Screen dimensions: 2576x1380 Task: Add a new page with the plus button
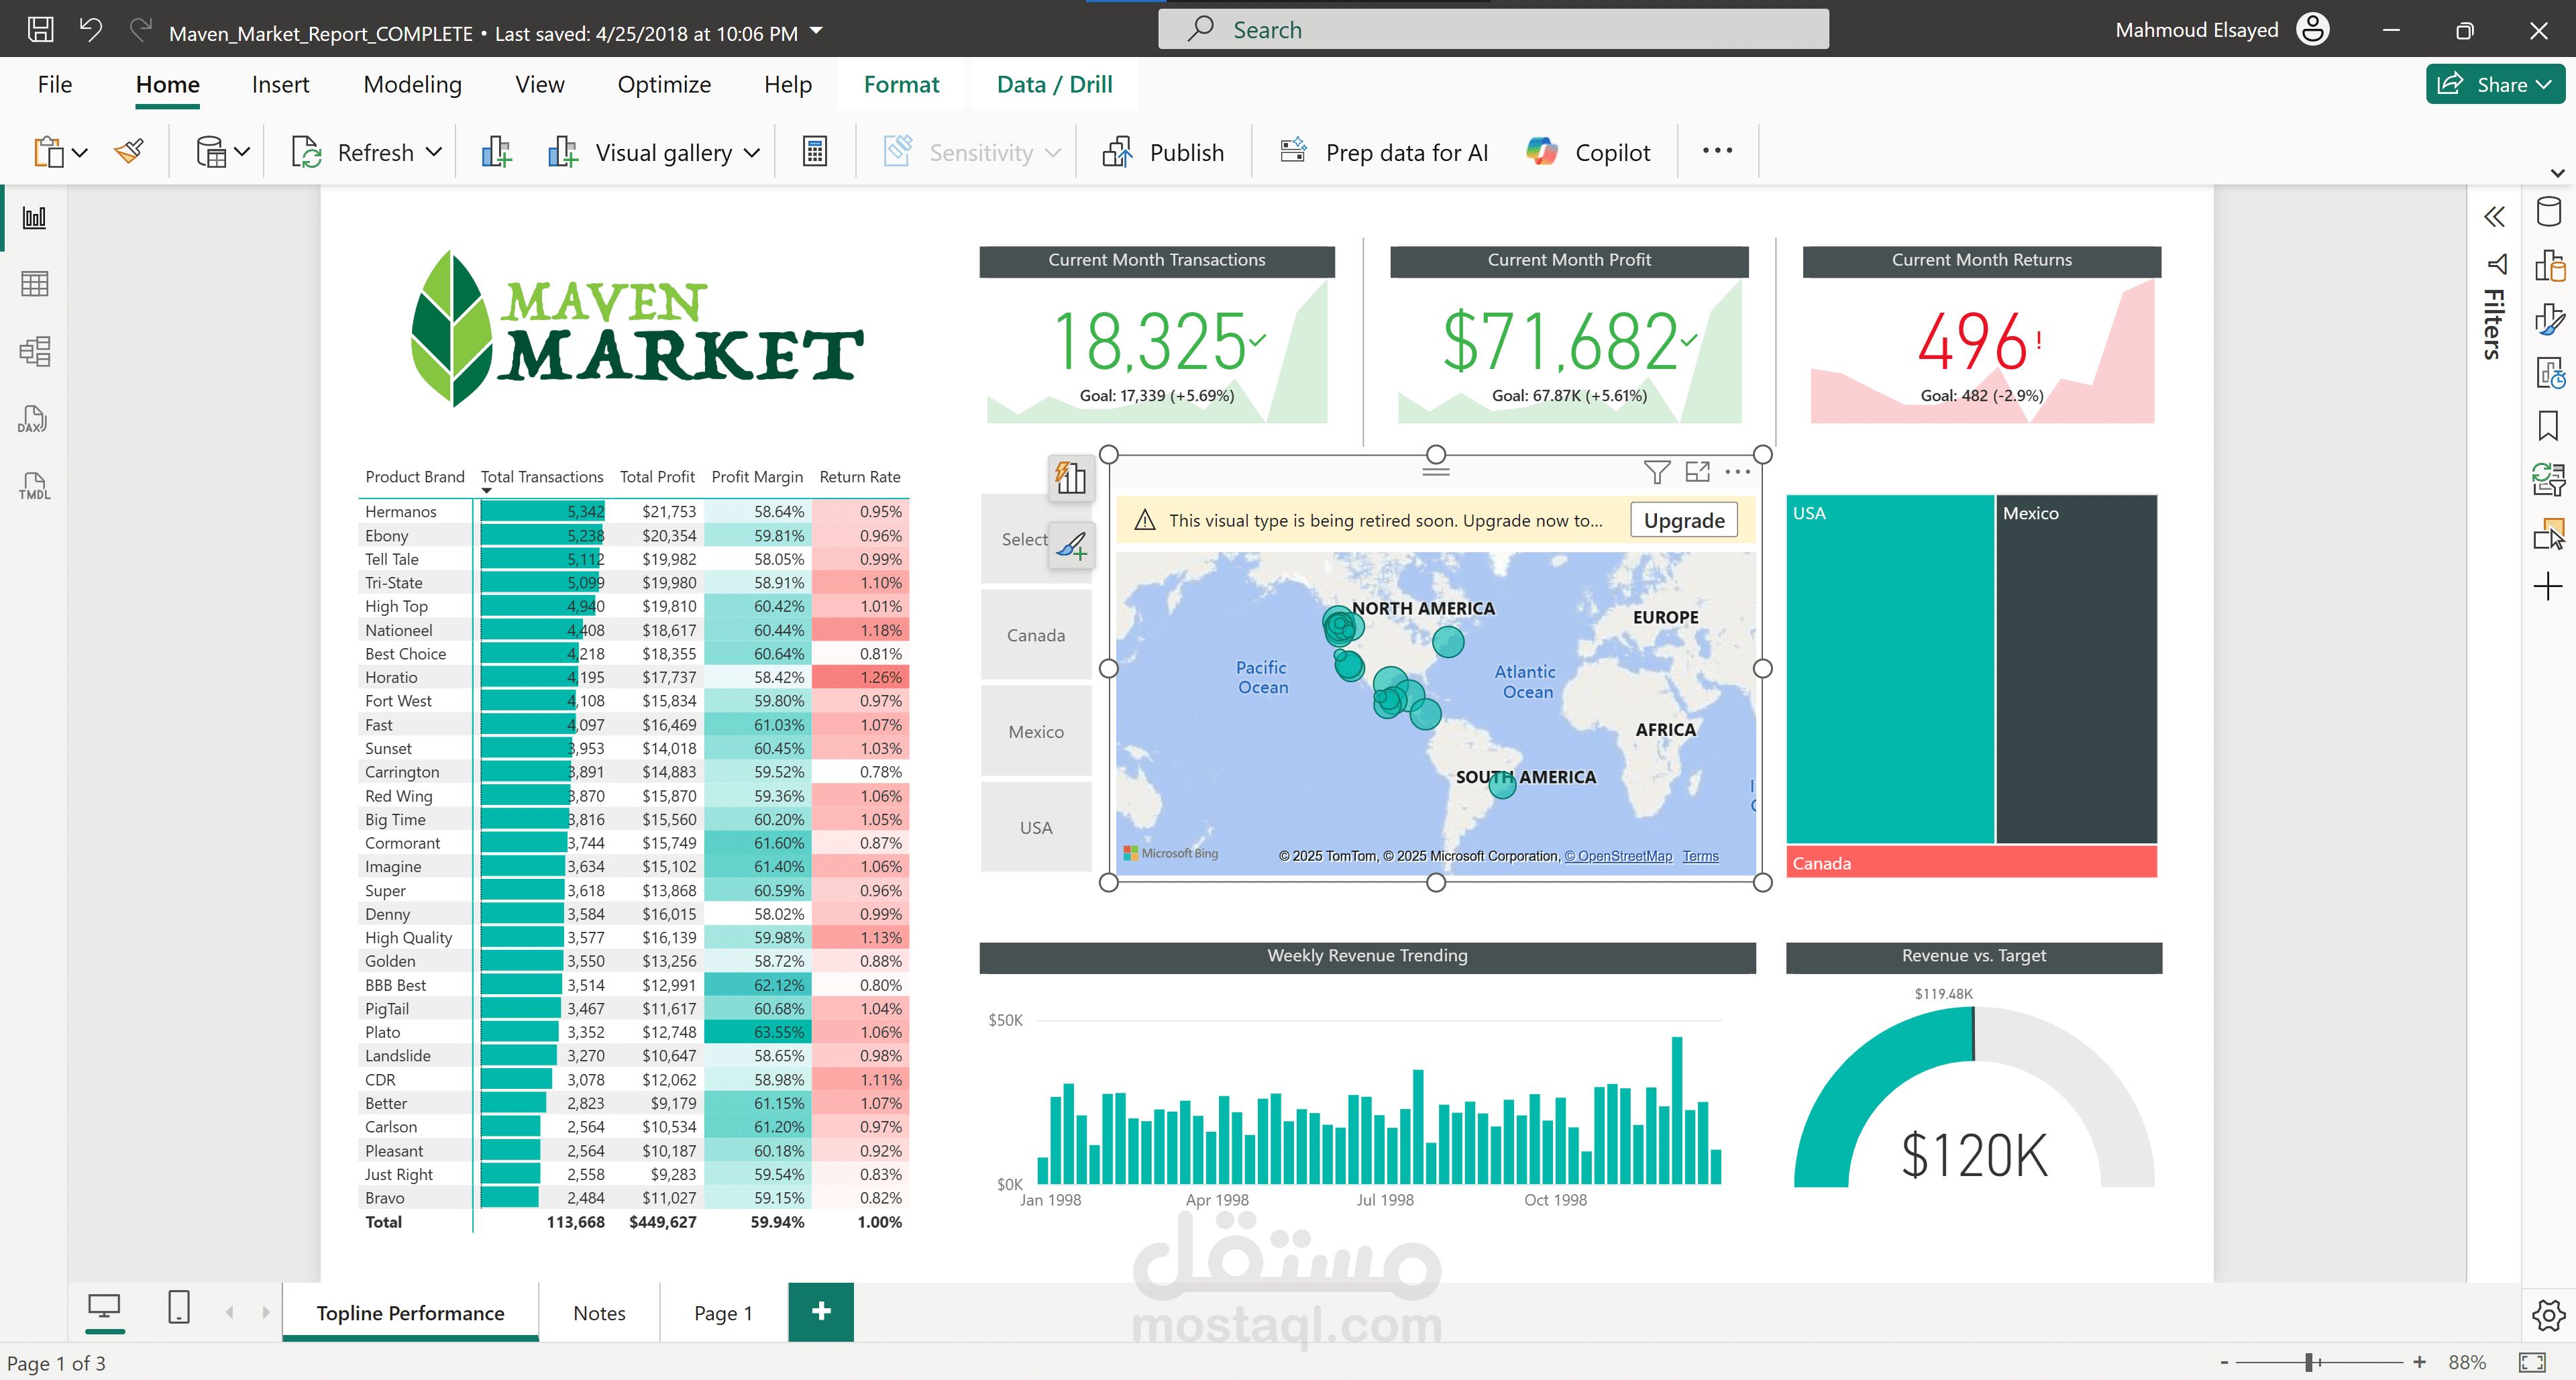[x=821, y=1312]
